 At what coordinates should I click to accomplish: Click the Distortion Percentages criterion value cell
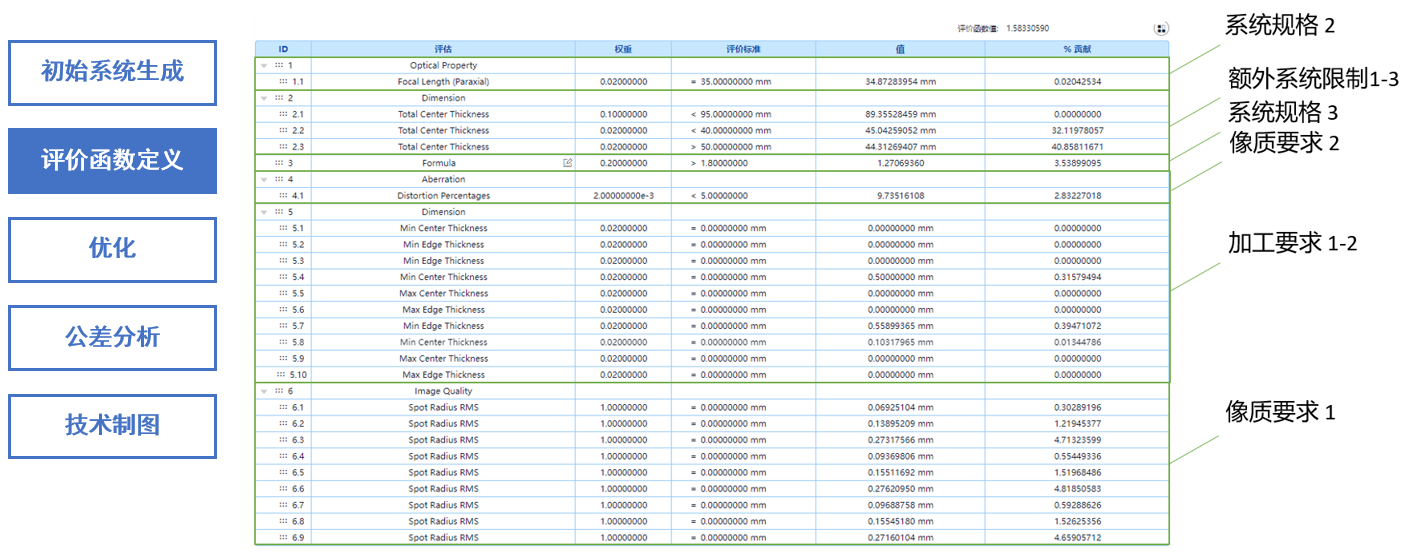742,196
